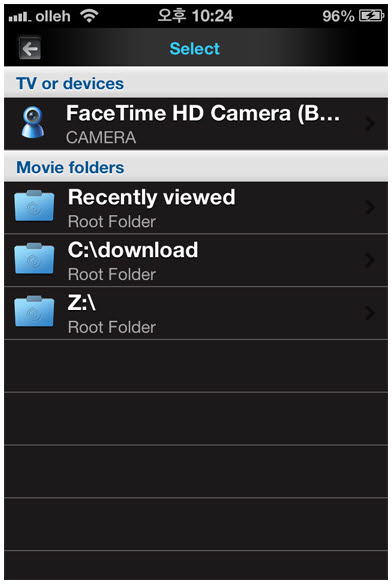Tap the Select title in navigation bar

(x=194, y=49)
